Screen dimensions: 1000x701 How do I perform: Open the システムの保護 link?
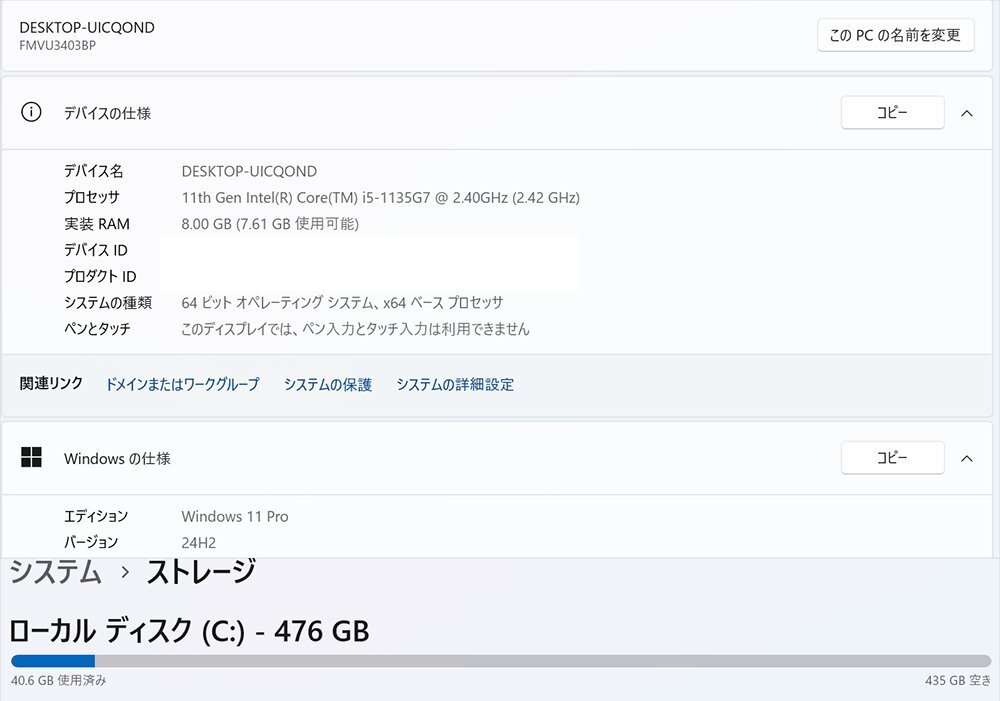328,384
